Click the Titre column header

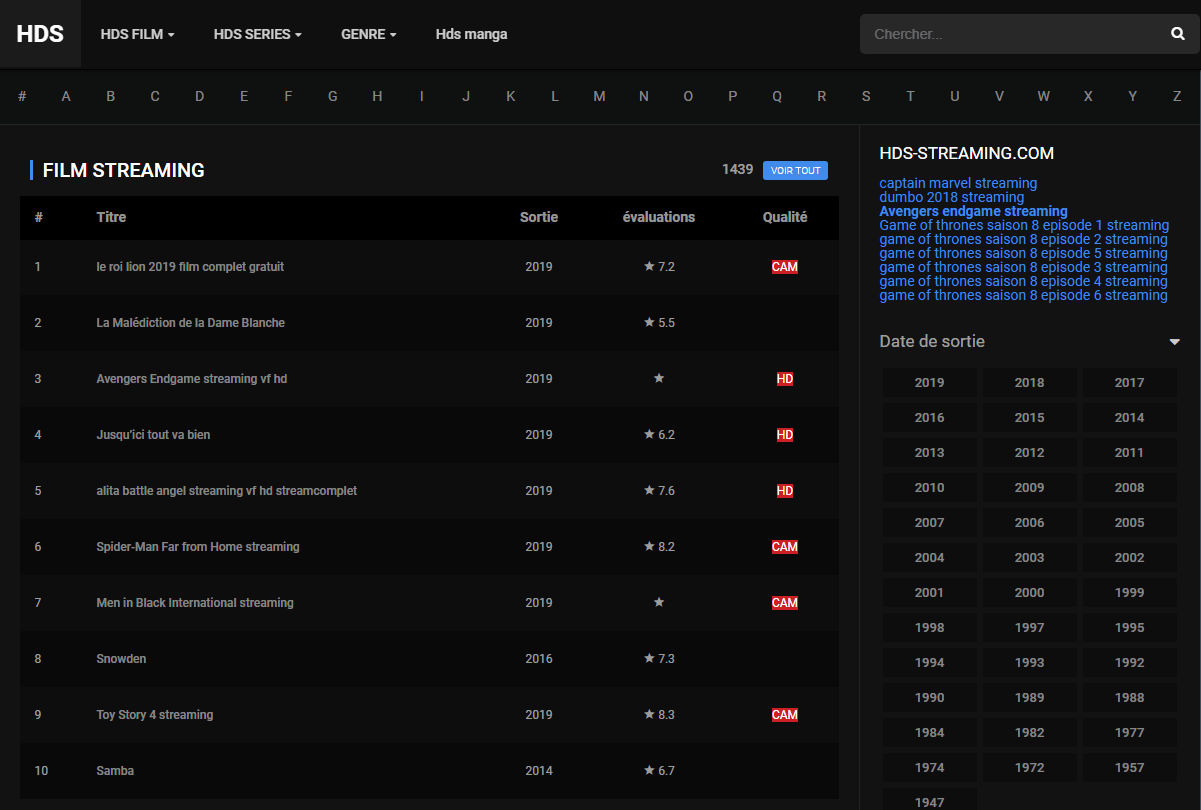pos(111,217)
